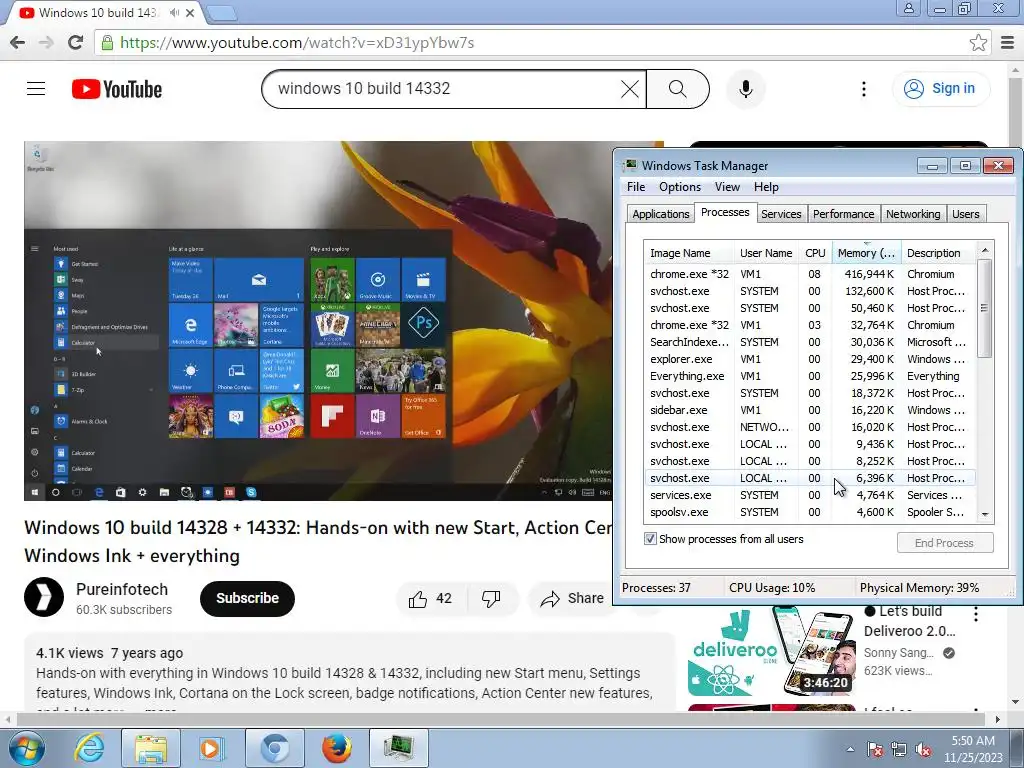1024x768 pixels.
Task: Subscribe to Pureinfotech channel
Action: point(248,598)
